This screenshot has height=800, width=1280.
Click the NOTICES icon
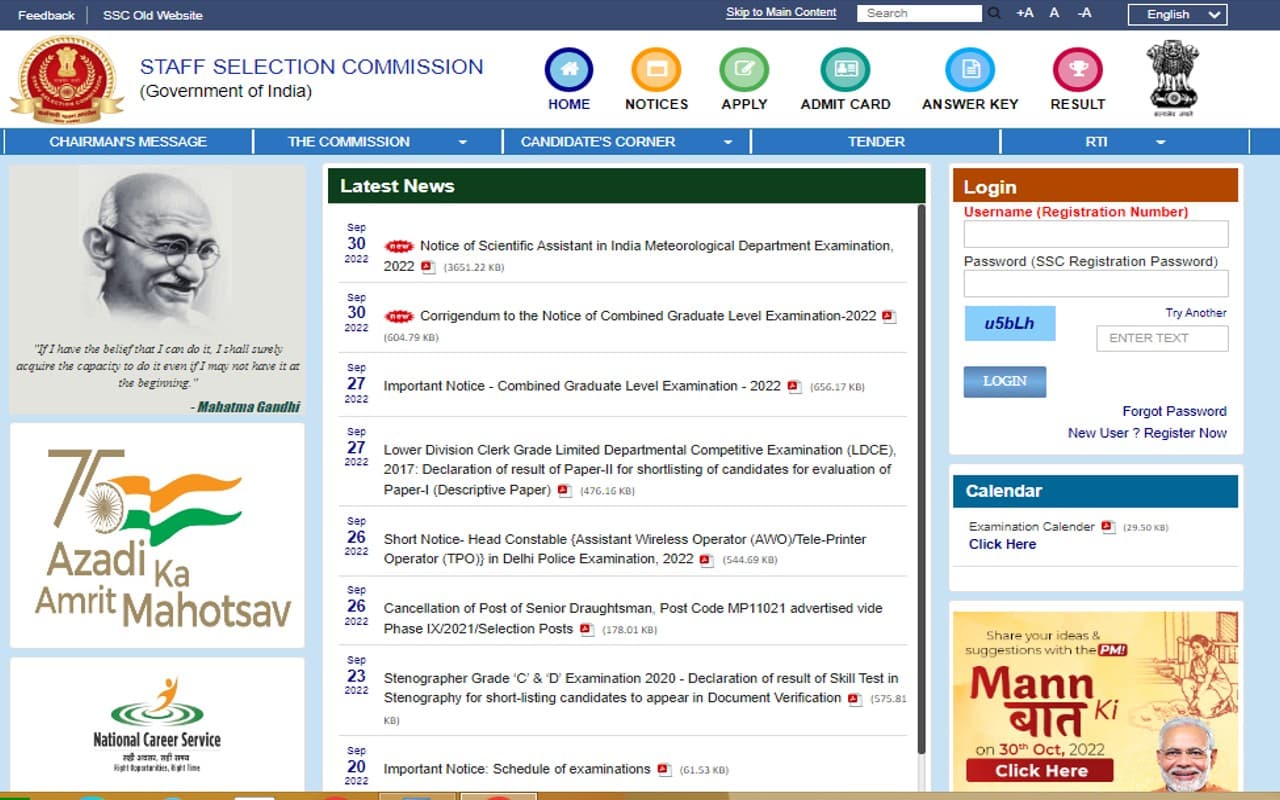656,70
